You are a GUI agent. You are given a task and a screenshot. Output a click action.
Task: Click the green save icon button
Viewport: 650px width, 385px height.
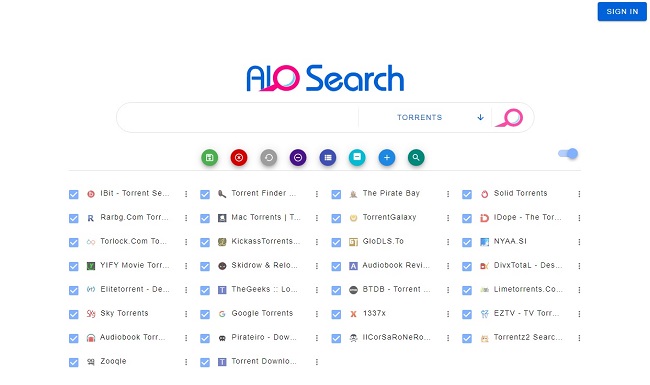[x=209, y=157]
